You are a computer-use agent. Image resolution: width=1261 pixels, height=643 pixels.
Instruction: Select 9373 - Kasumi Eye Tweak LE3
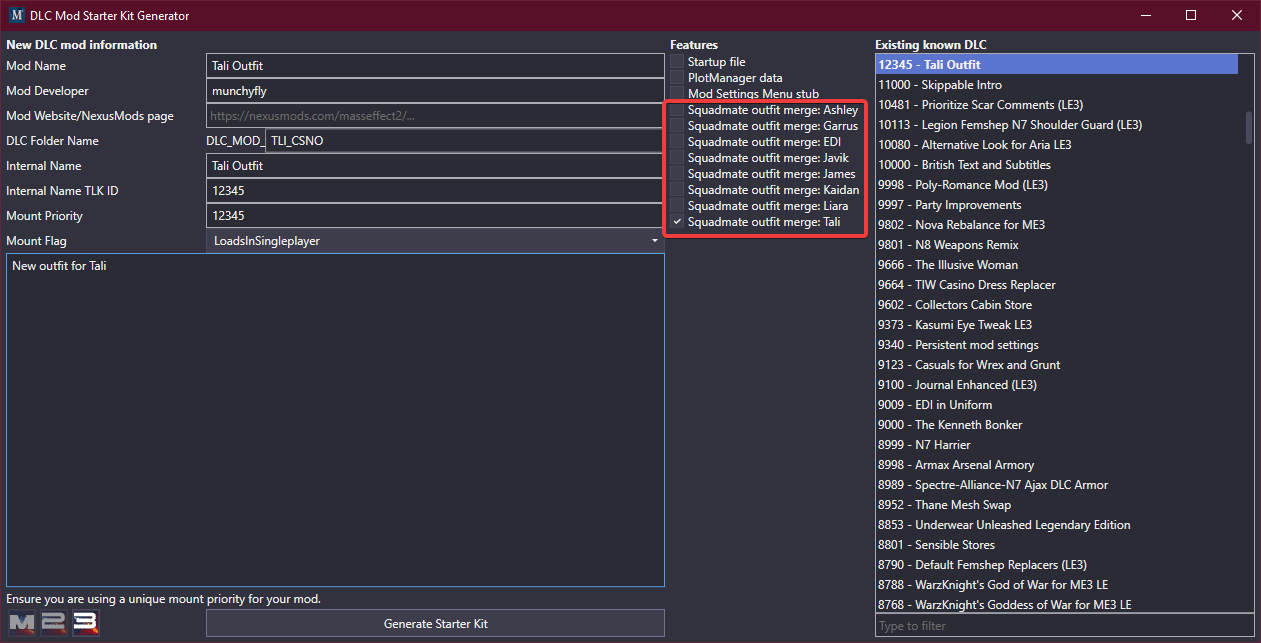1056,325
